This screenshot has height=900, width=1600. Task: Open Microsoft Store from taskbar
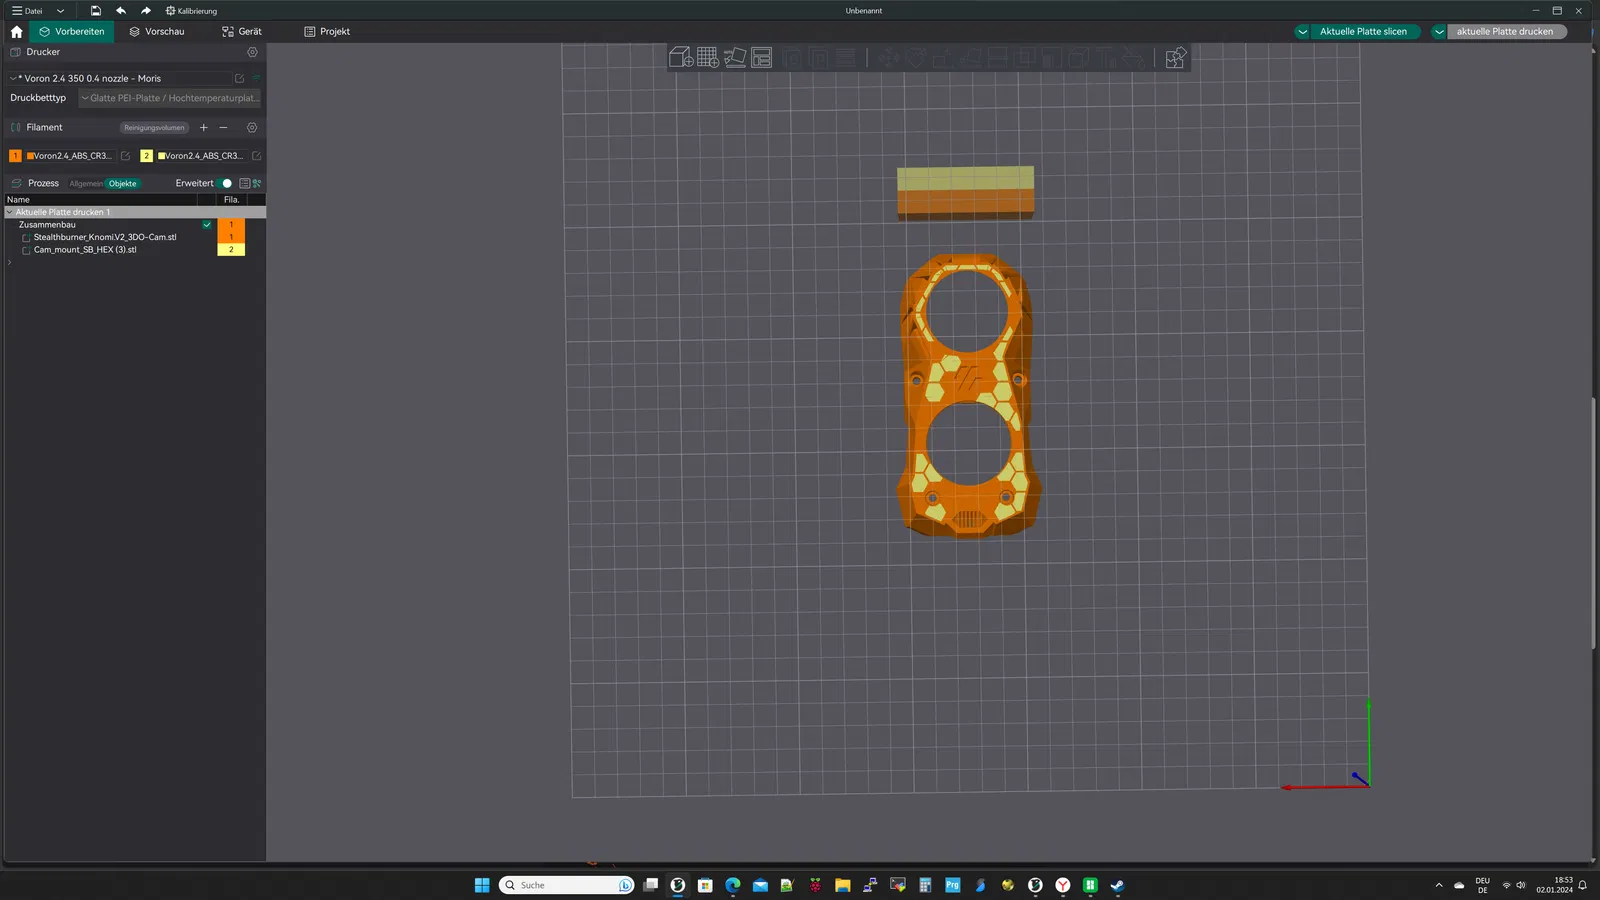point(705,885)
